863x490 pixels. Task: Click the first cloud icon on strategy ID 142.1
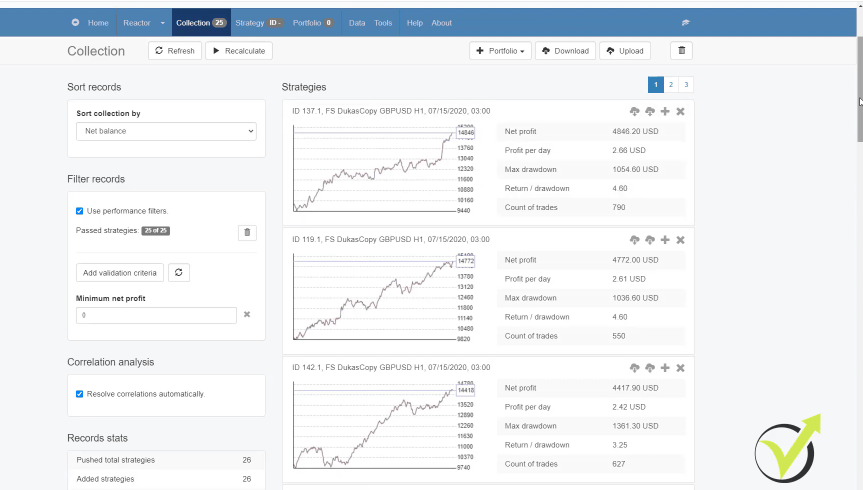coord(634,368)
